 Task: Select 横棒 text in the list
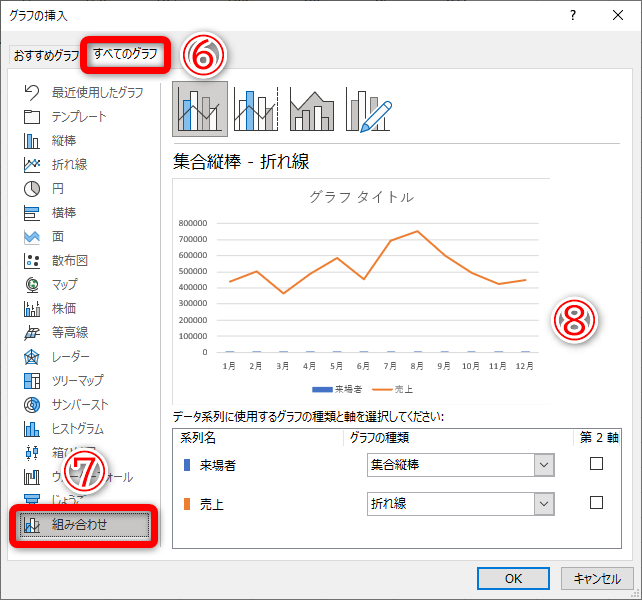click(64, 213)
